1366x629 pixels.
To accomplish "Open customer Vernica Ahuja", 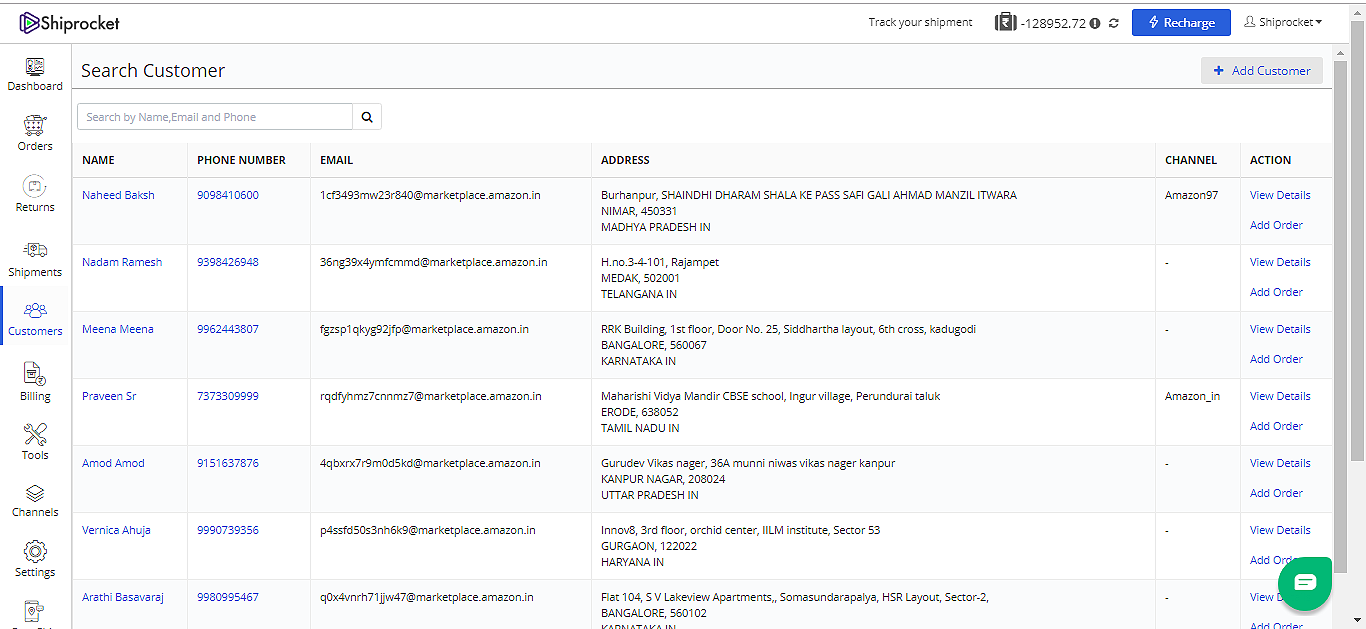I will click(116, 530).
